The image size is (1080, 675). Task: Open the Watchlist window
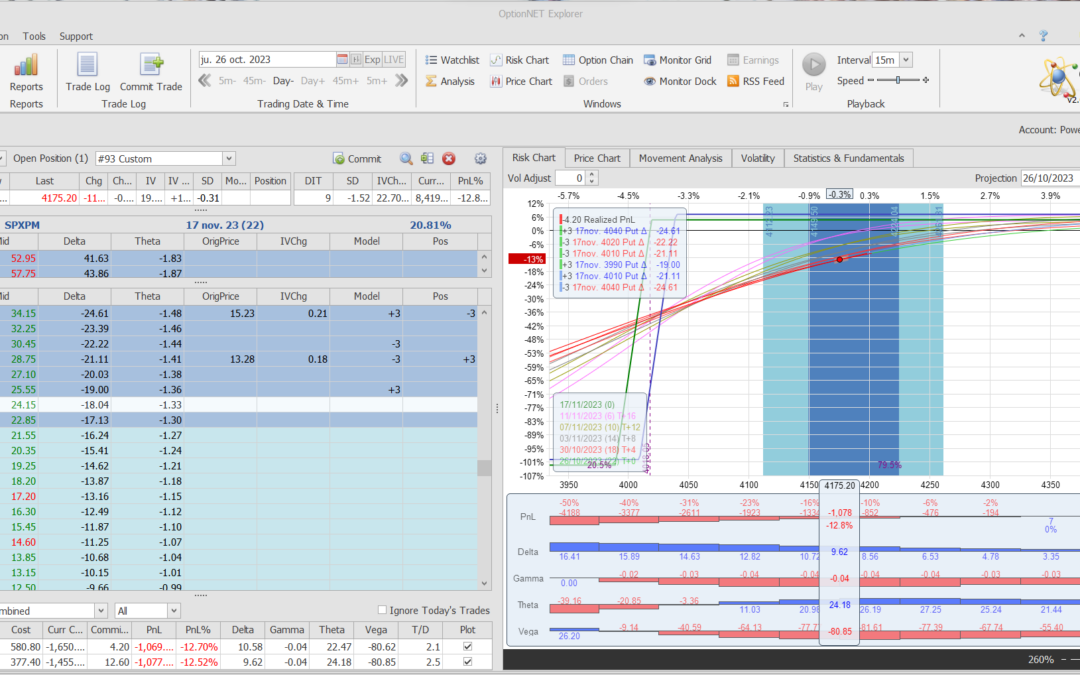(x=451, y=60)
